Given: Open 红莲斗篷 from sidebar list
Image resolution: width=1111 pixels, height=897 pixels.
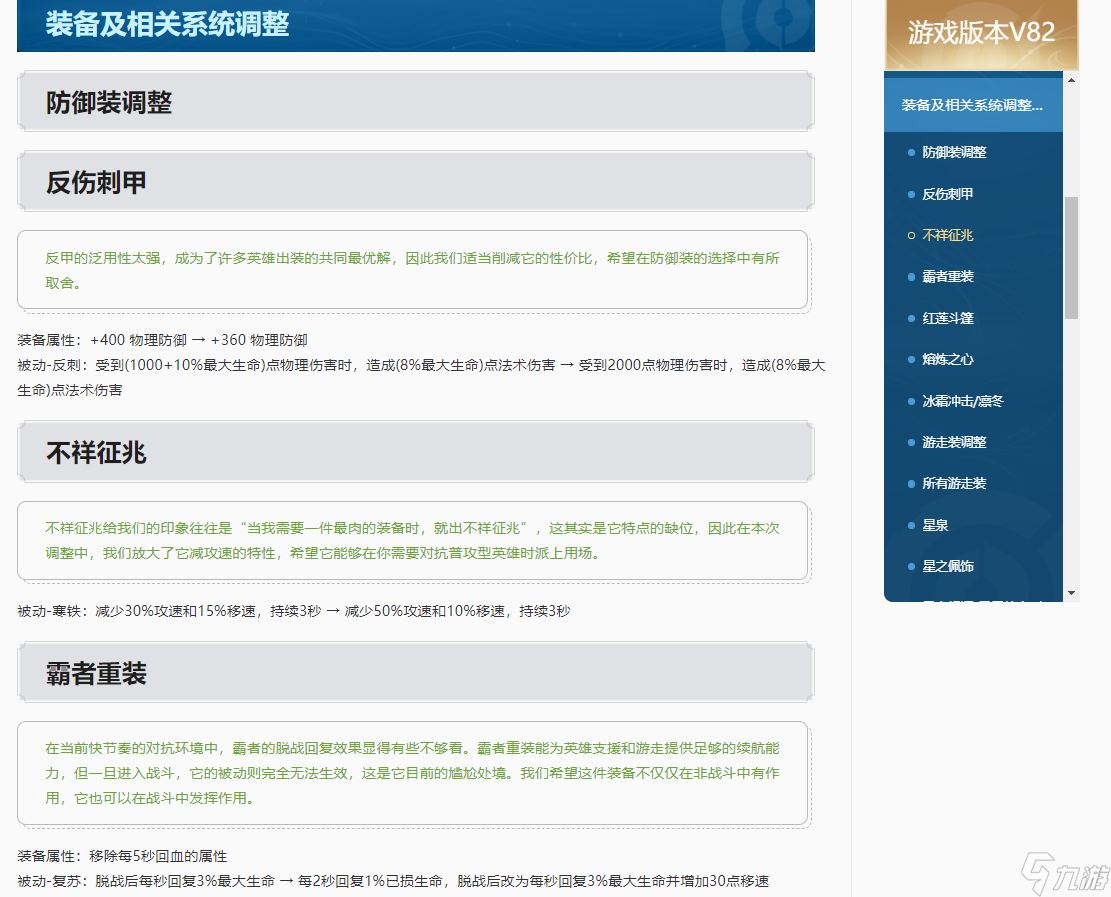Looking at the screenshot, I should (x=947, y=318).
